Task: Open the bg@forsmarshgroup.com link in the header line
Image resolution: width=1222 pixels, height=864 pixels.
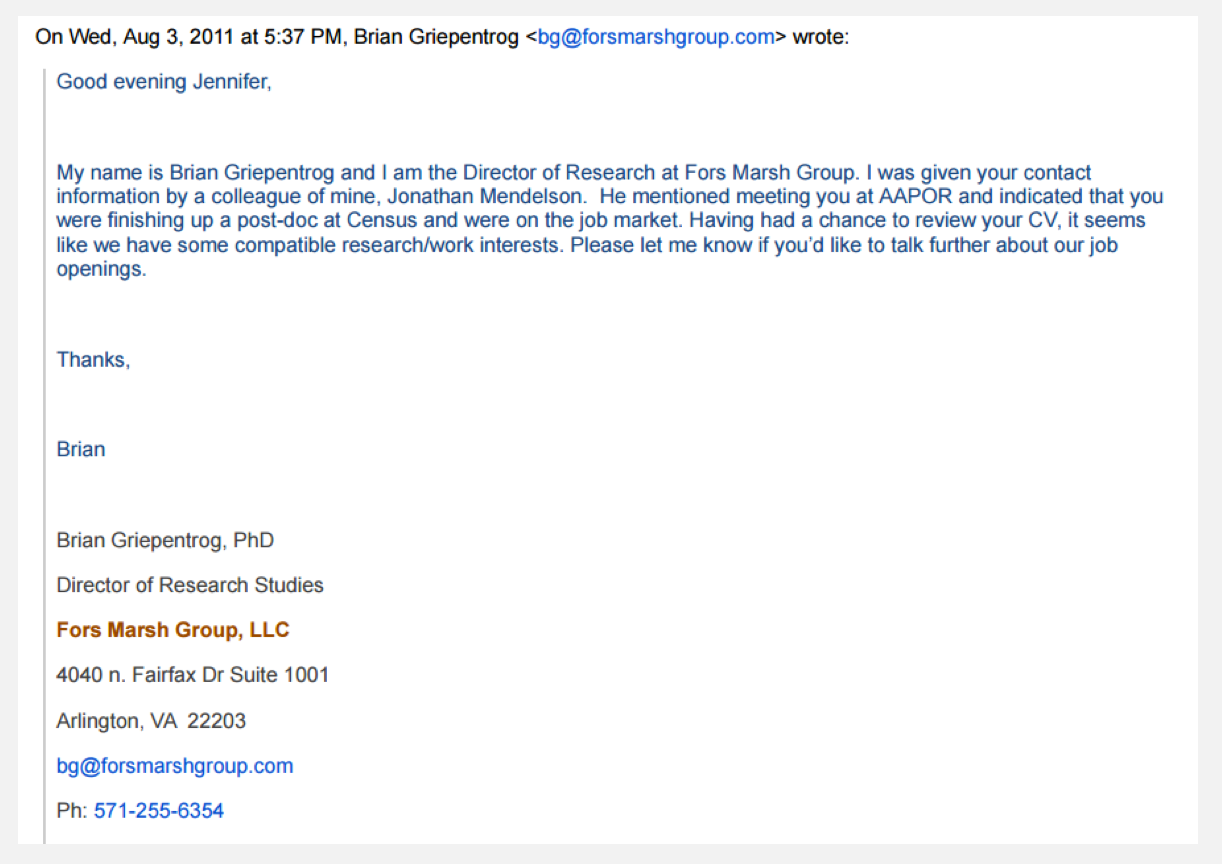Action: coord(656,38)
